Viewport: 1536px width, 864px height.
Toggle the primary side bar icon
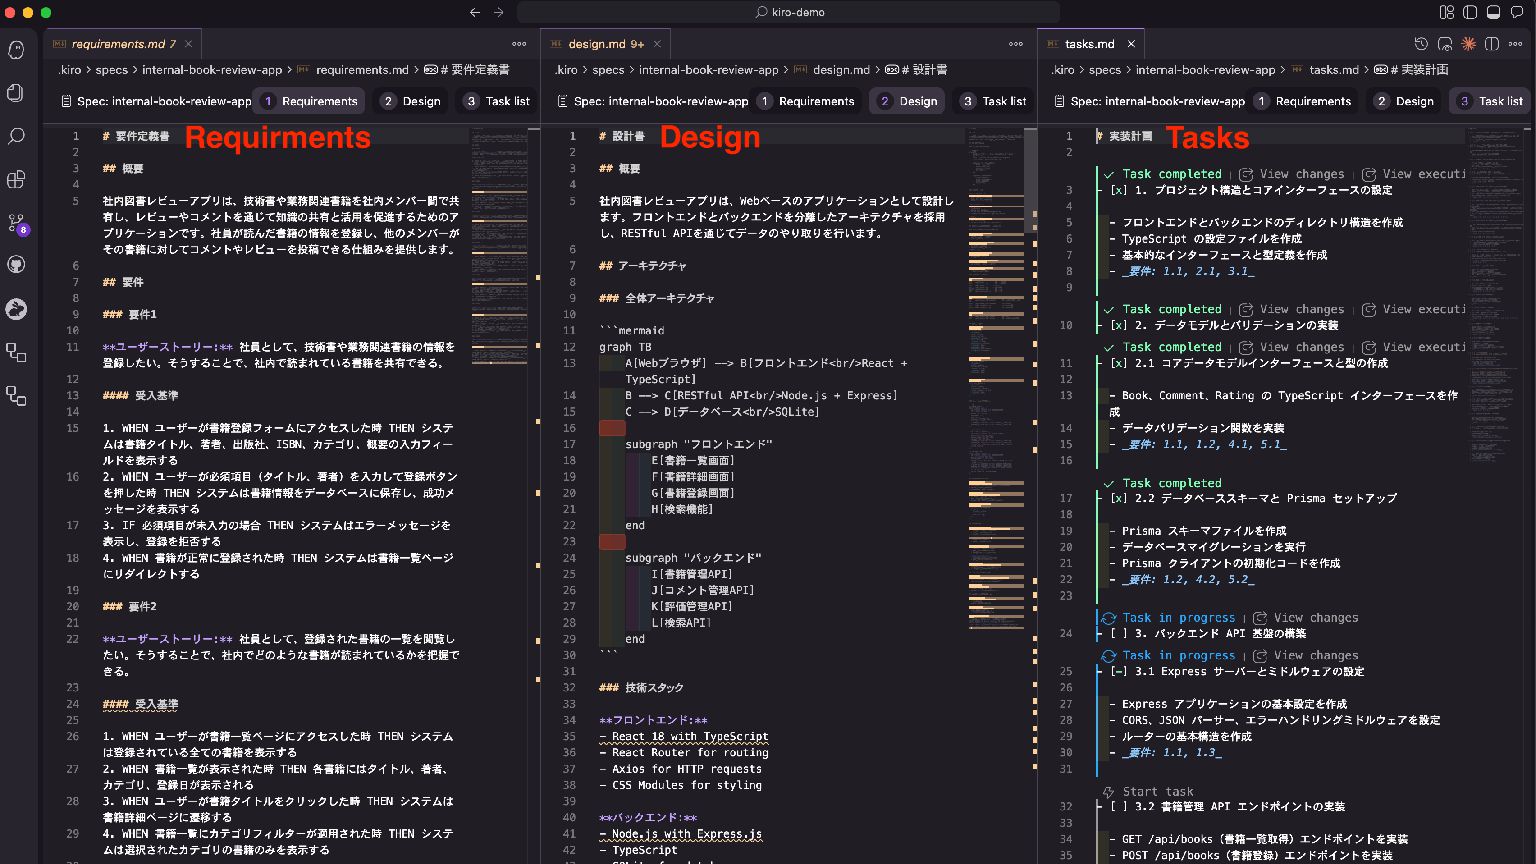pyautogui.click(x=1470, y=12)
